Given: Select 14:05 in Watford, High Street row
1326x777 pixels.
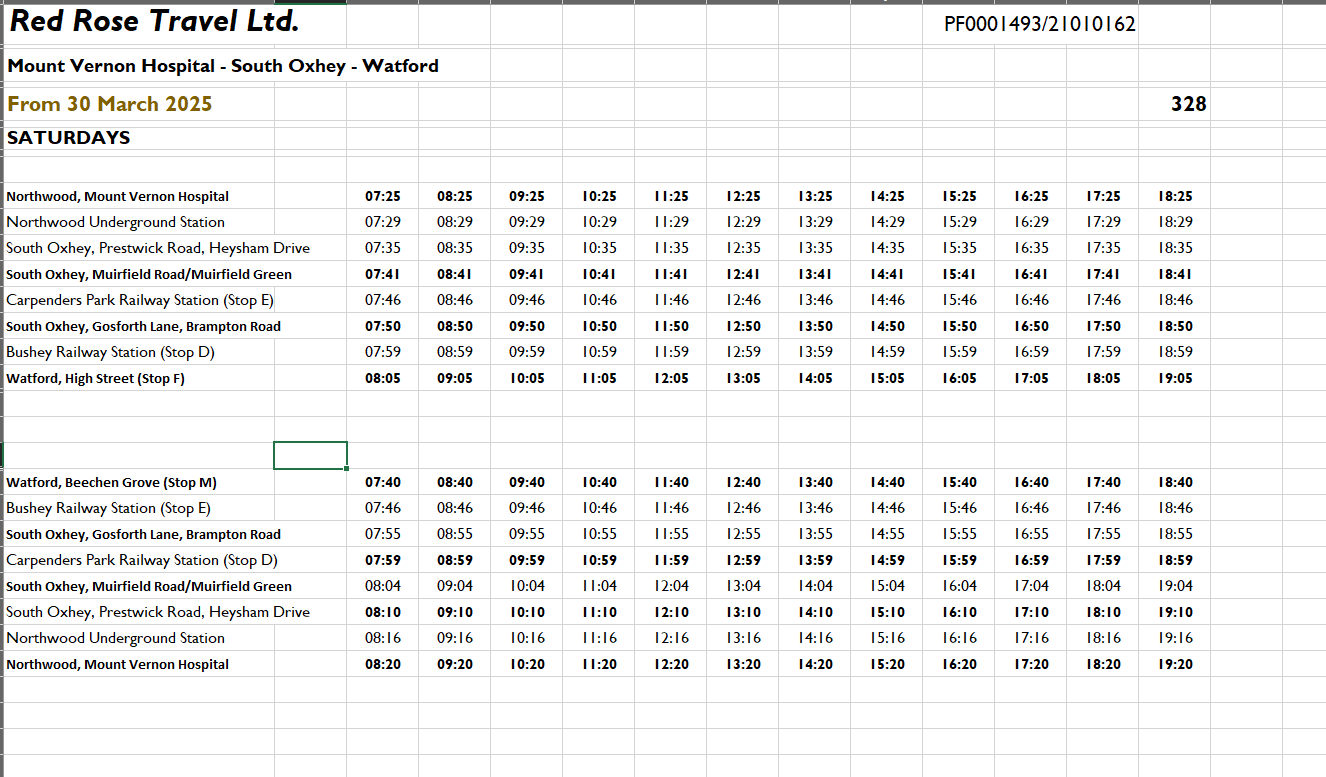Looking at the screenshot, I should 815,378.
